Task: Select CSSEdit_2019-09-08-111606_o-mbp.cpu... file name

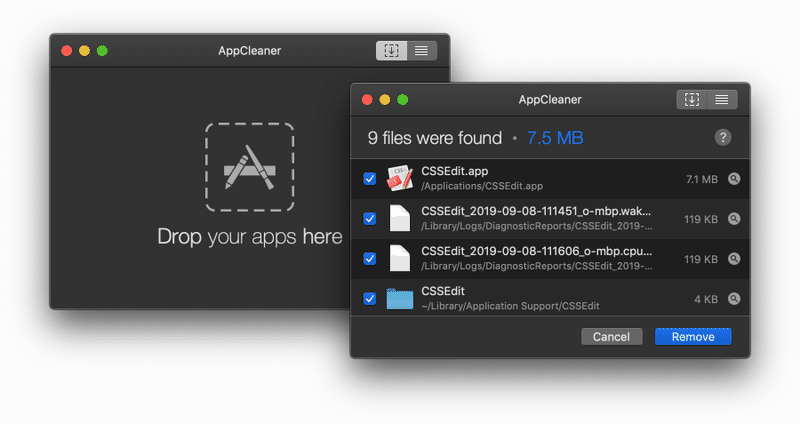Action: point(536,251)
